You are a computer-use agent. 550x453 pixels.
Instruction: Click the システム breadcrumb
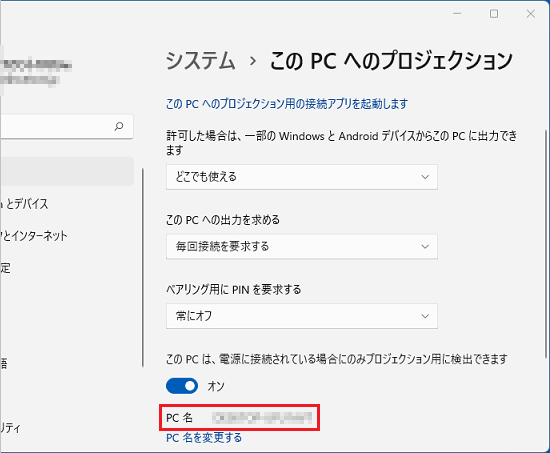(200, 61)
